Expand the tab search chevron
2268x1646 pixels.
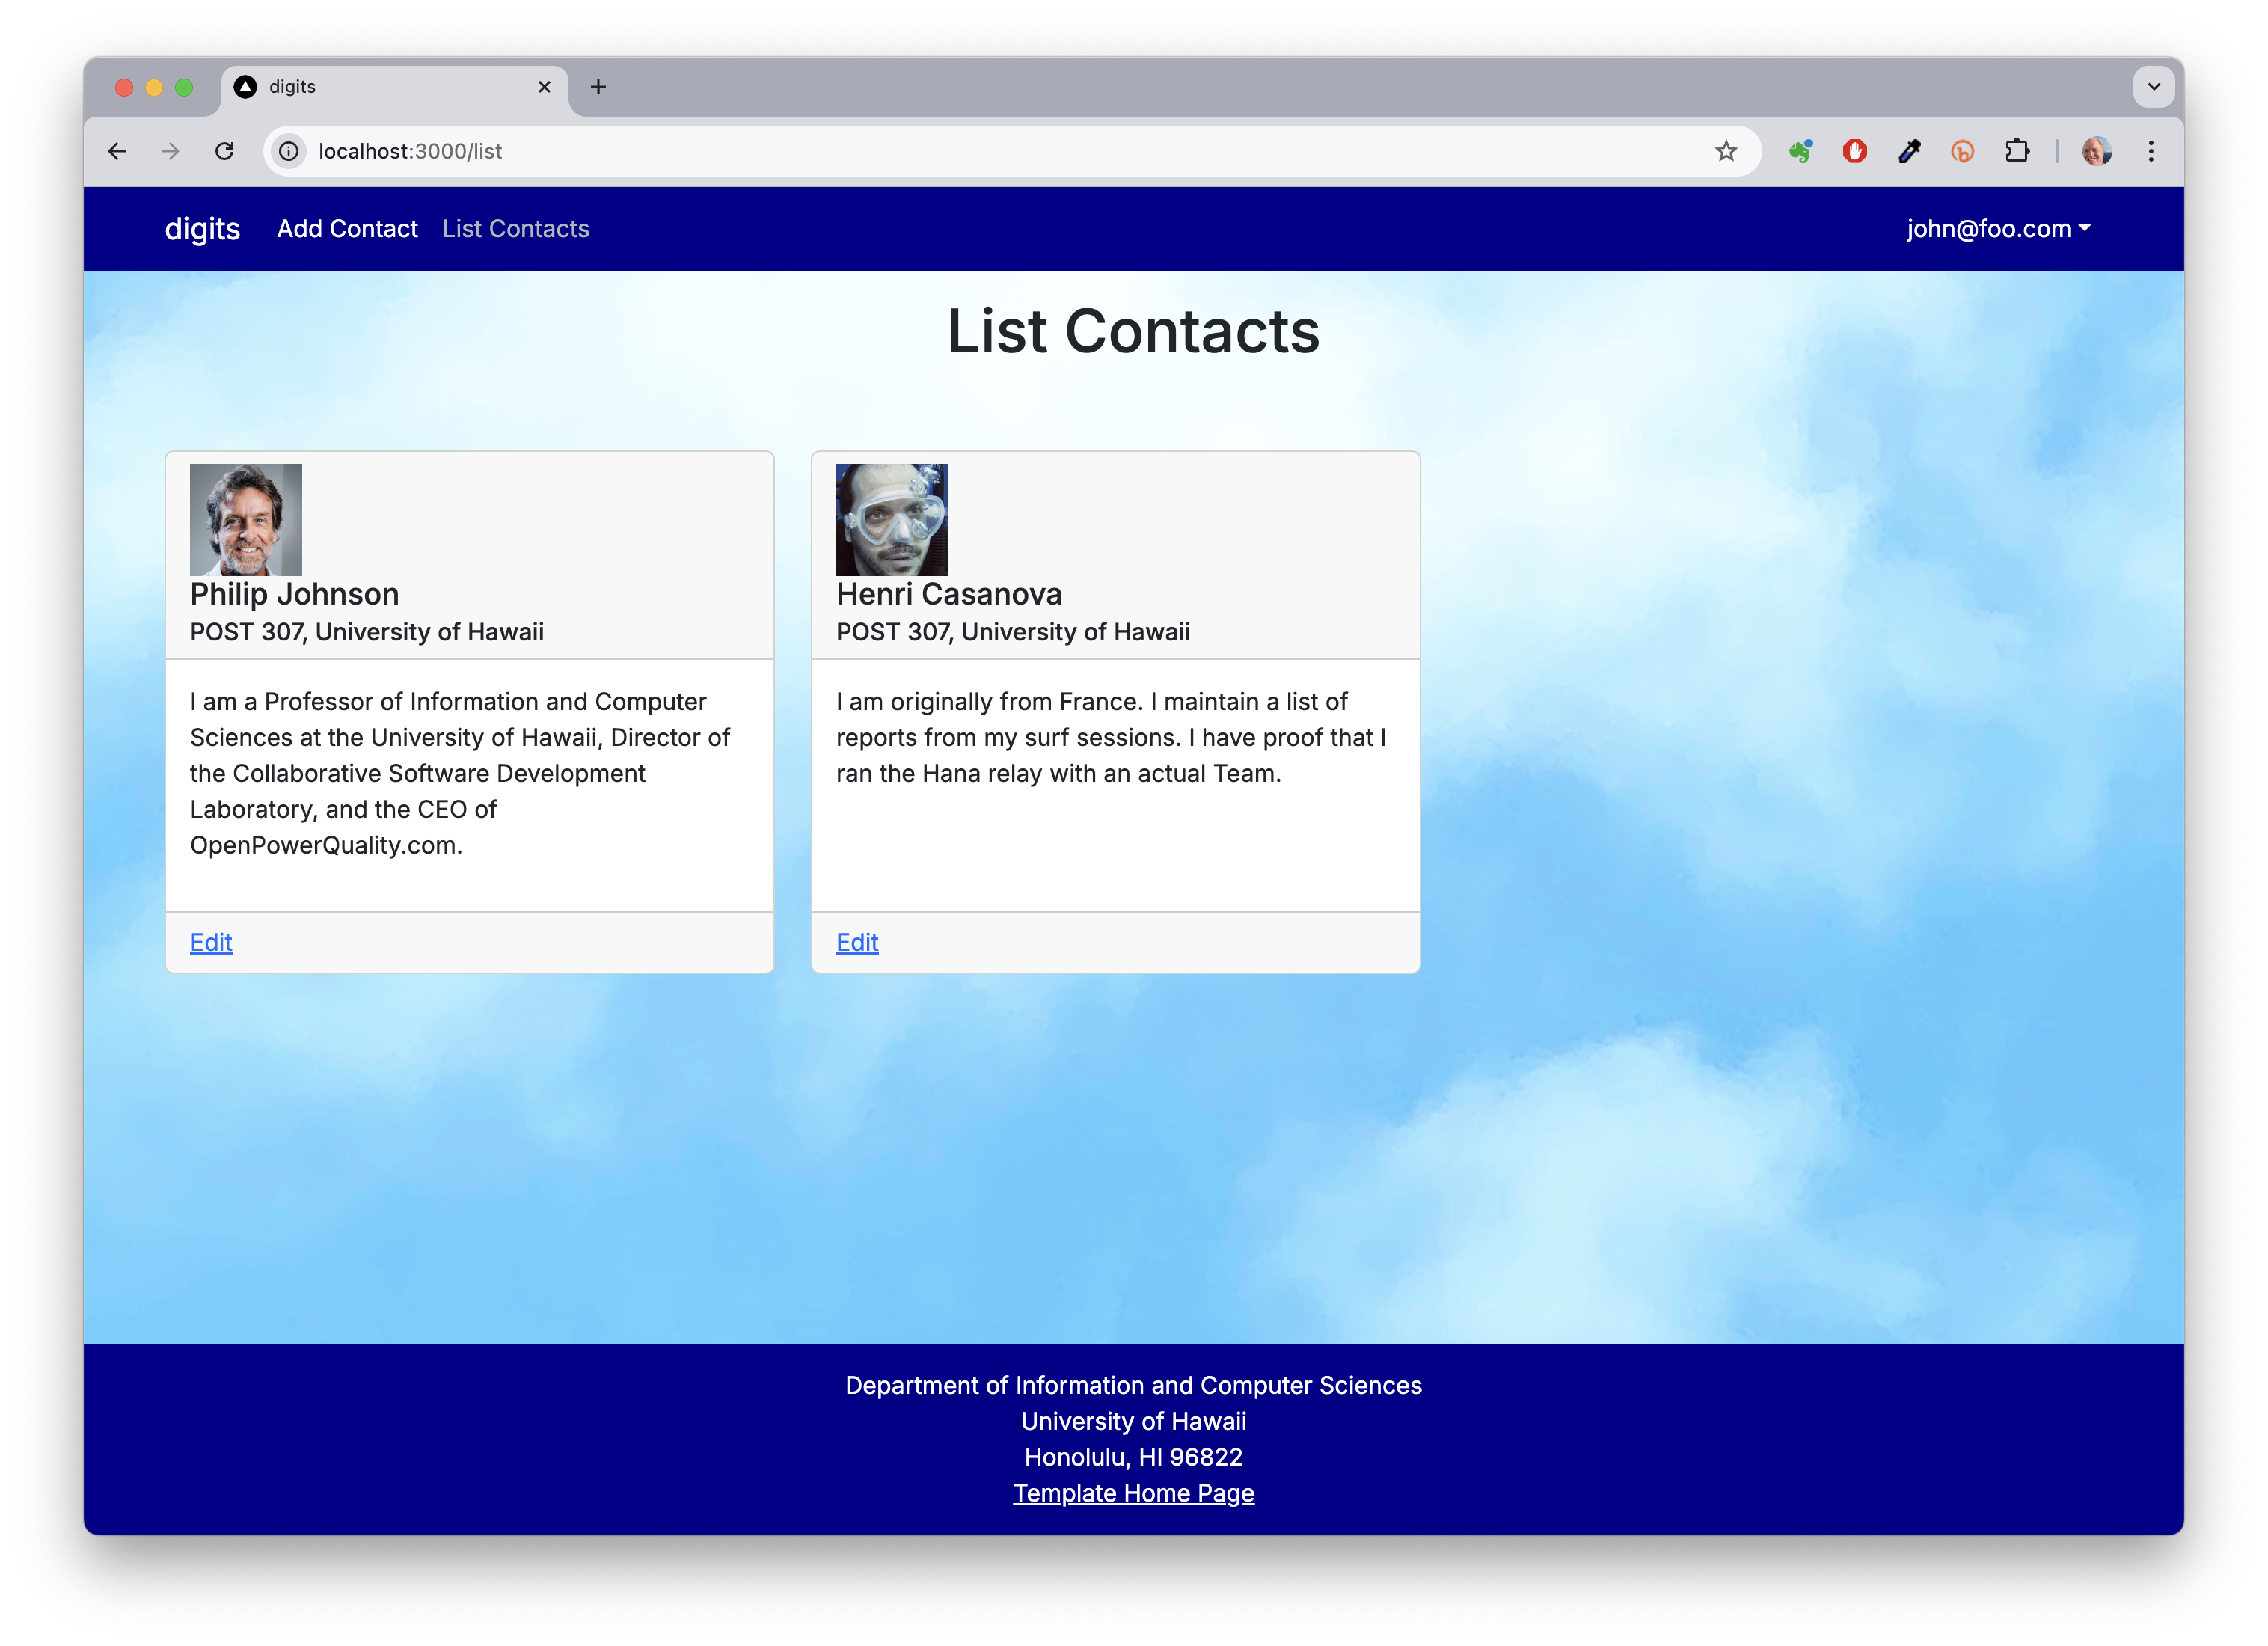[x=2153, y=87]
